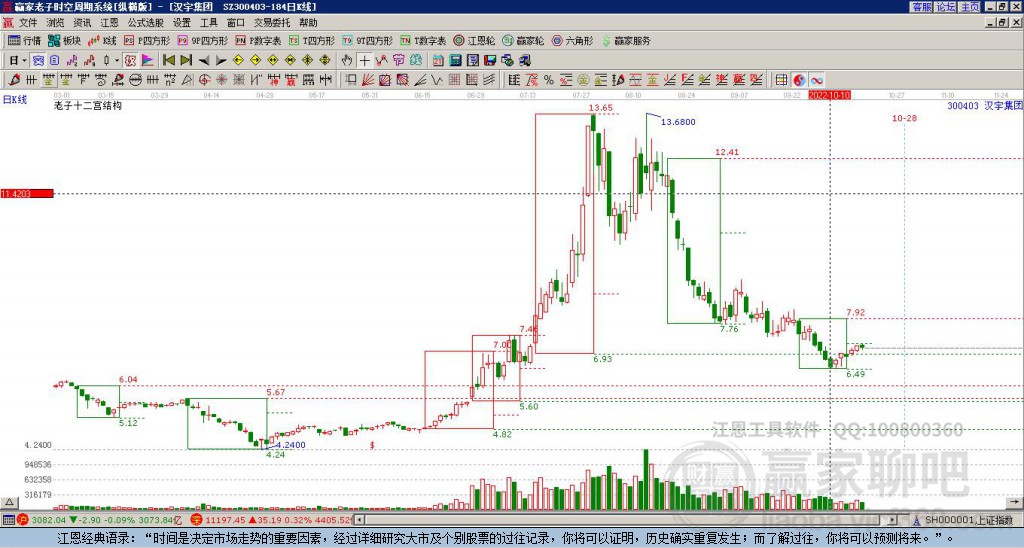Image resolution: width=1024 pixels, height=548 pixels.
Task: Open the 资讯 menu
Action: [82, 23]
